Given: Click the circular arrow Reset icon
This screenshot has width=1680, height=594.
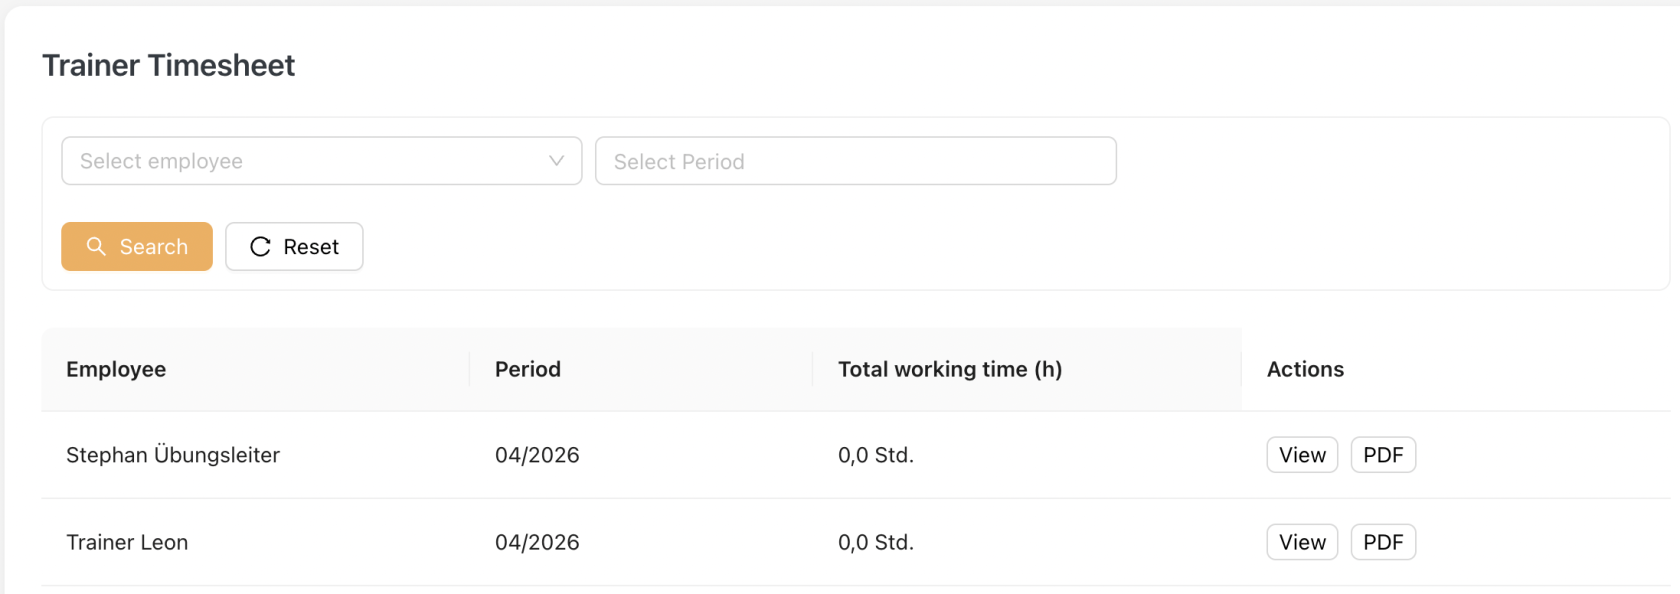Looking at the screenshot, I should click(260, 247).
